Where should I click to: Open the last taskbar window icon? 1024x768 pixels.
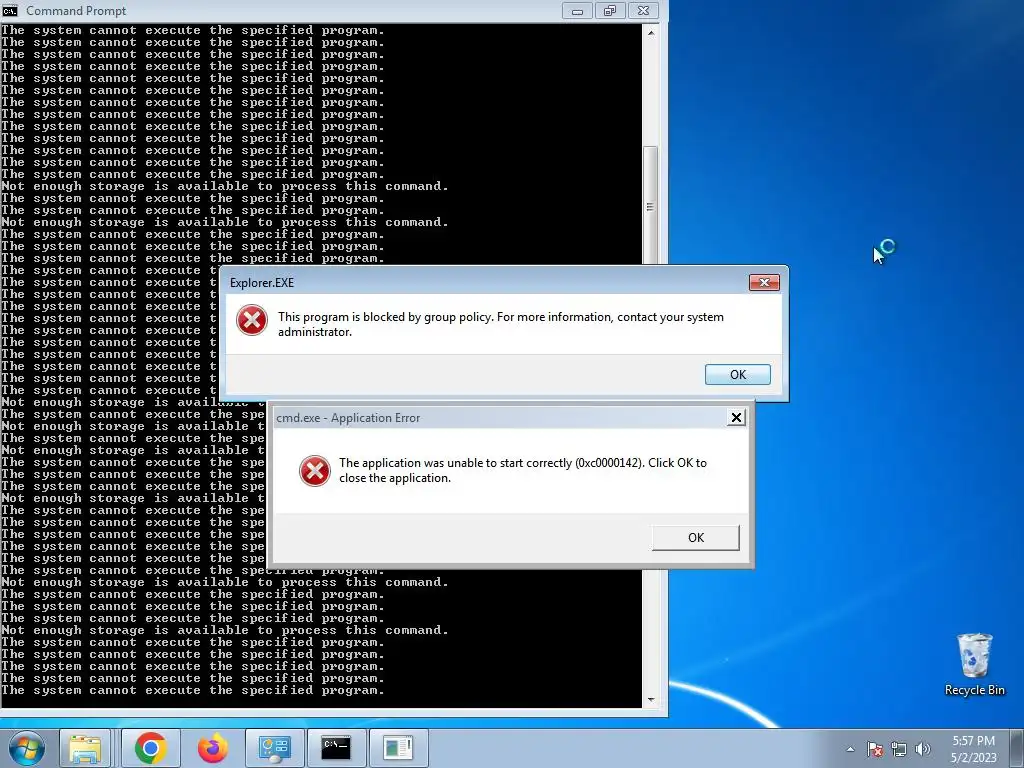pos(398,748)
